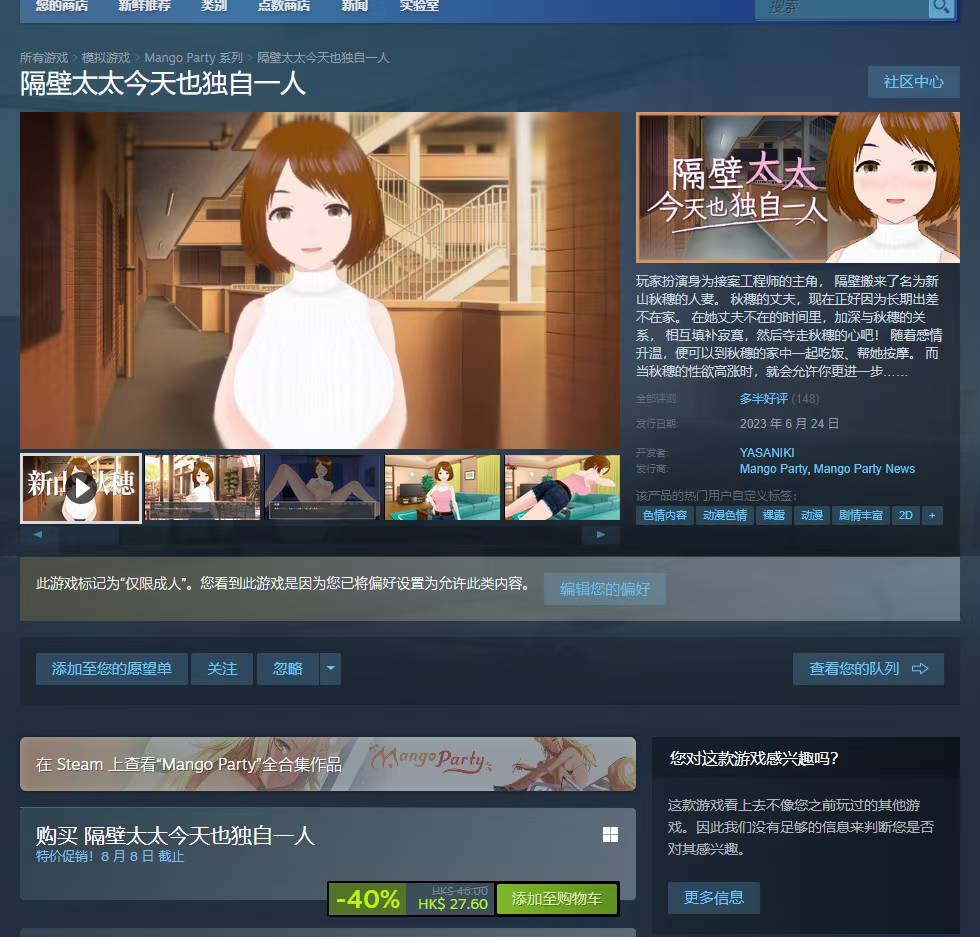Open the 实验室 labs tab
Image resolution: width=980 pixels, height=937 pixels.
click(419, 6)
